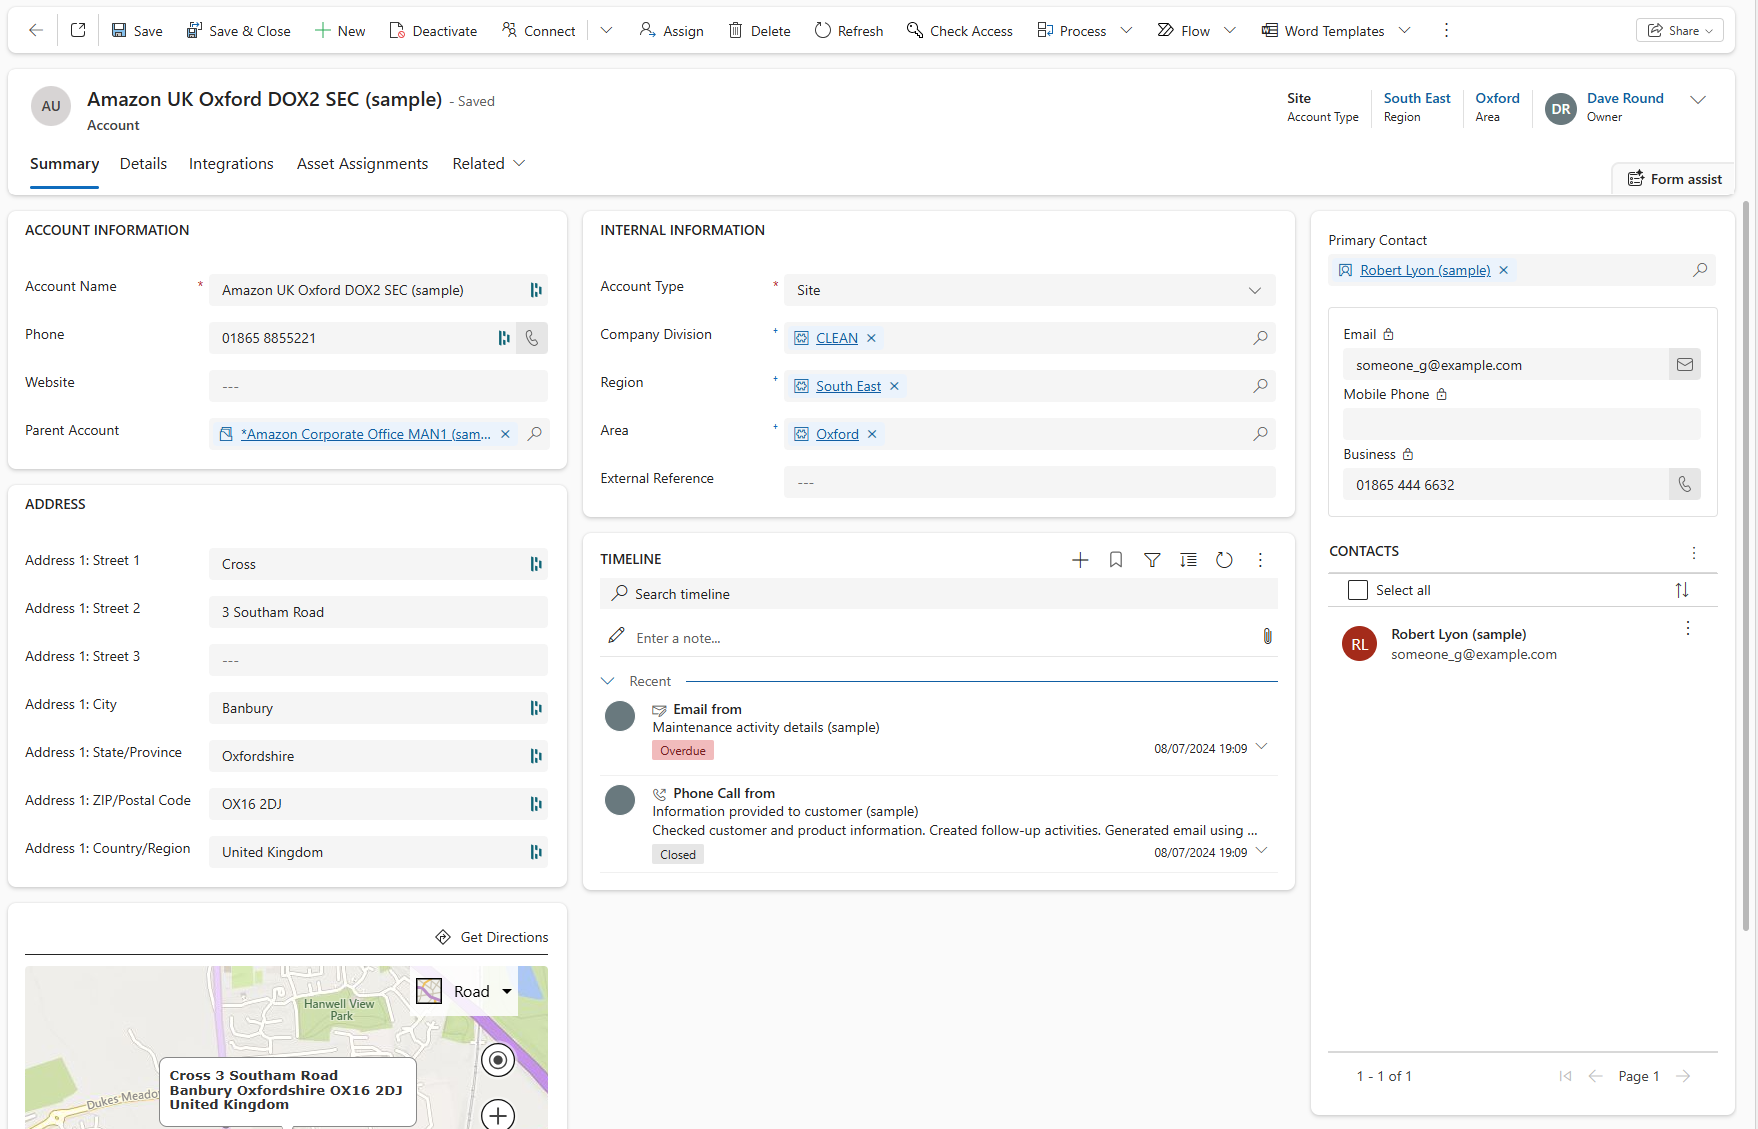
Task: Open the Account Type dropdown showing Site
Action: coord(1255,290)
